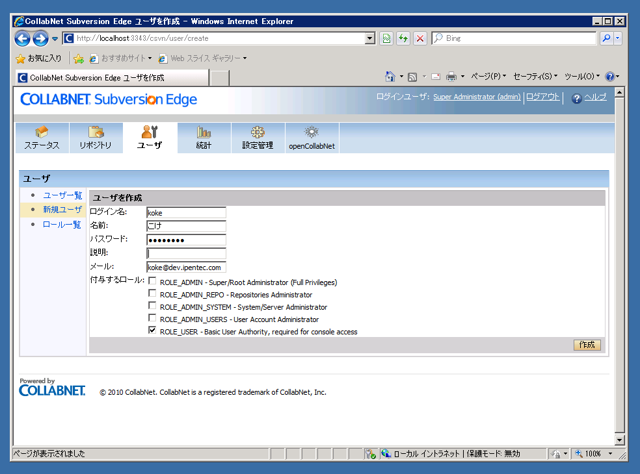This screenshot has width=640, height=474.
Task: Select the CollabNet Subversion Edge browser tab
Action: click(112, 78)
